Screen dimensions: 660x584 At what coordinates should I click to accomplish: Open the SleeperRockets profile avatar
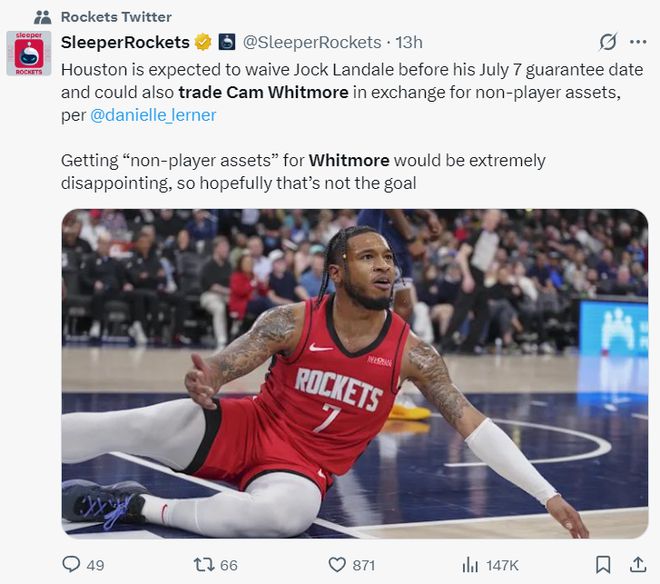click(29, 53)
